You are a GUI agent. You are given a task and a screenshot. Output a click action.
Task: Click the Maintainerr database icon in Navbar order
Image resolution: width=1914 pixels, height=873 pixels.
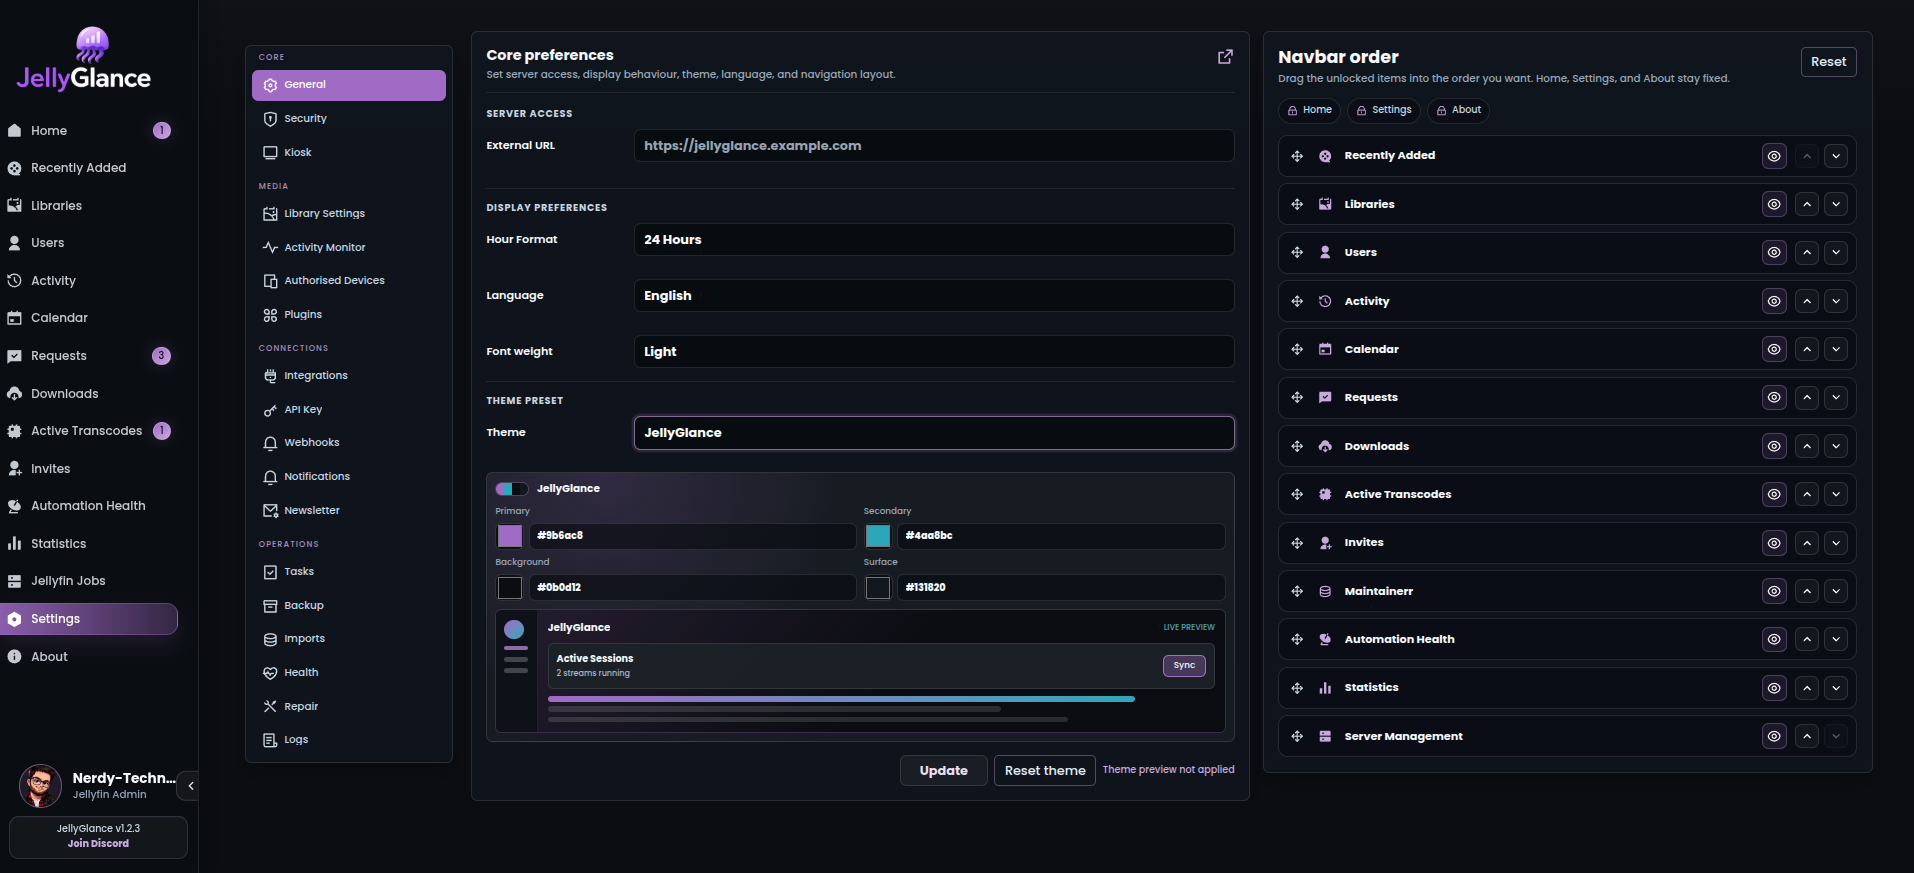pyautogui.click(x=1325, y=591)
